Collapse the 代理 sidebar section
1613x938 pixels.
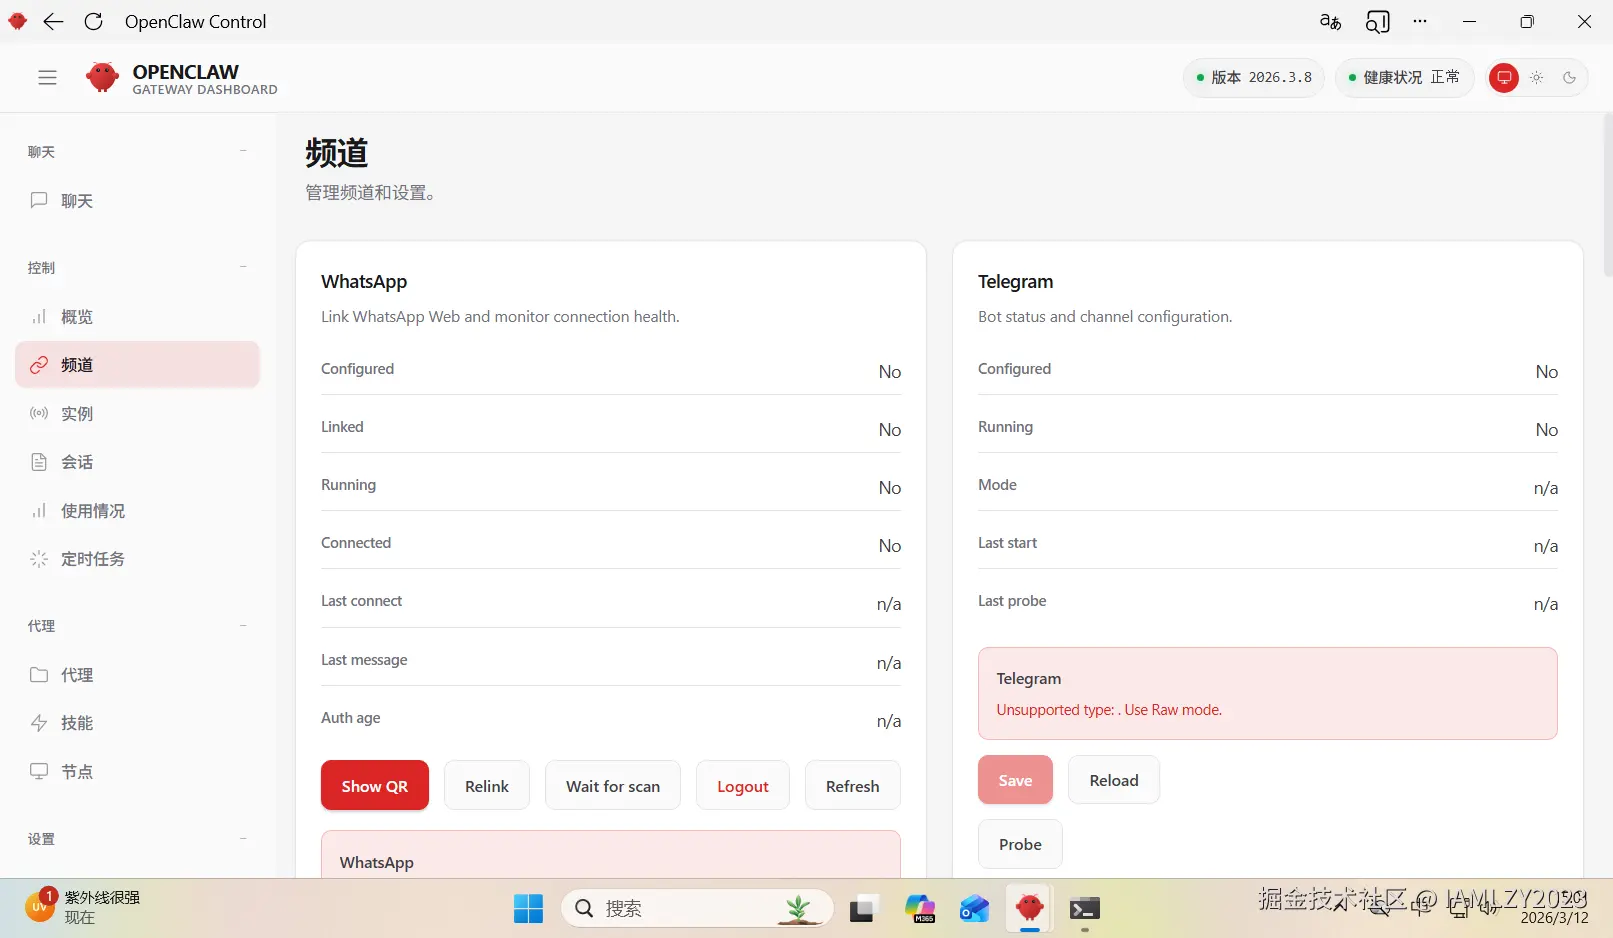[x=243, y=626]
